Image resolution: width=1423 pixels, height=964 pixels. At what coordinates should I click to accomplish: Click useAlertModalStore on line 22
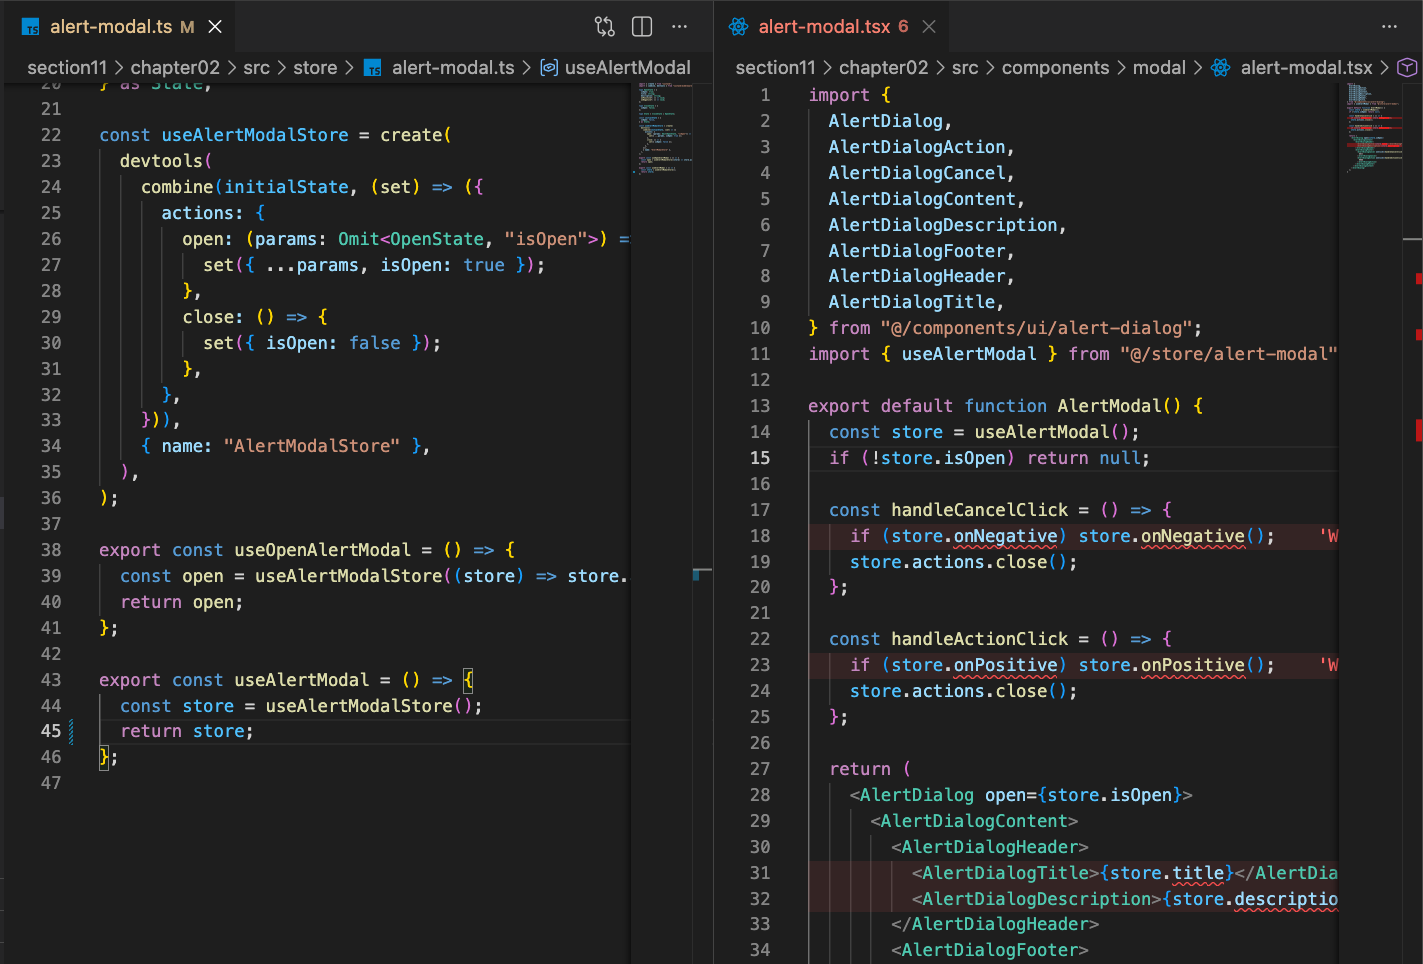(255, 135)
